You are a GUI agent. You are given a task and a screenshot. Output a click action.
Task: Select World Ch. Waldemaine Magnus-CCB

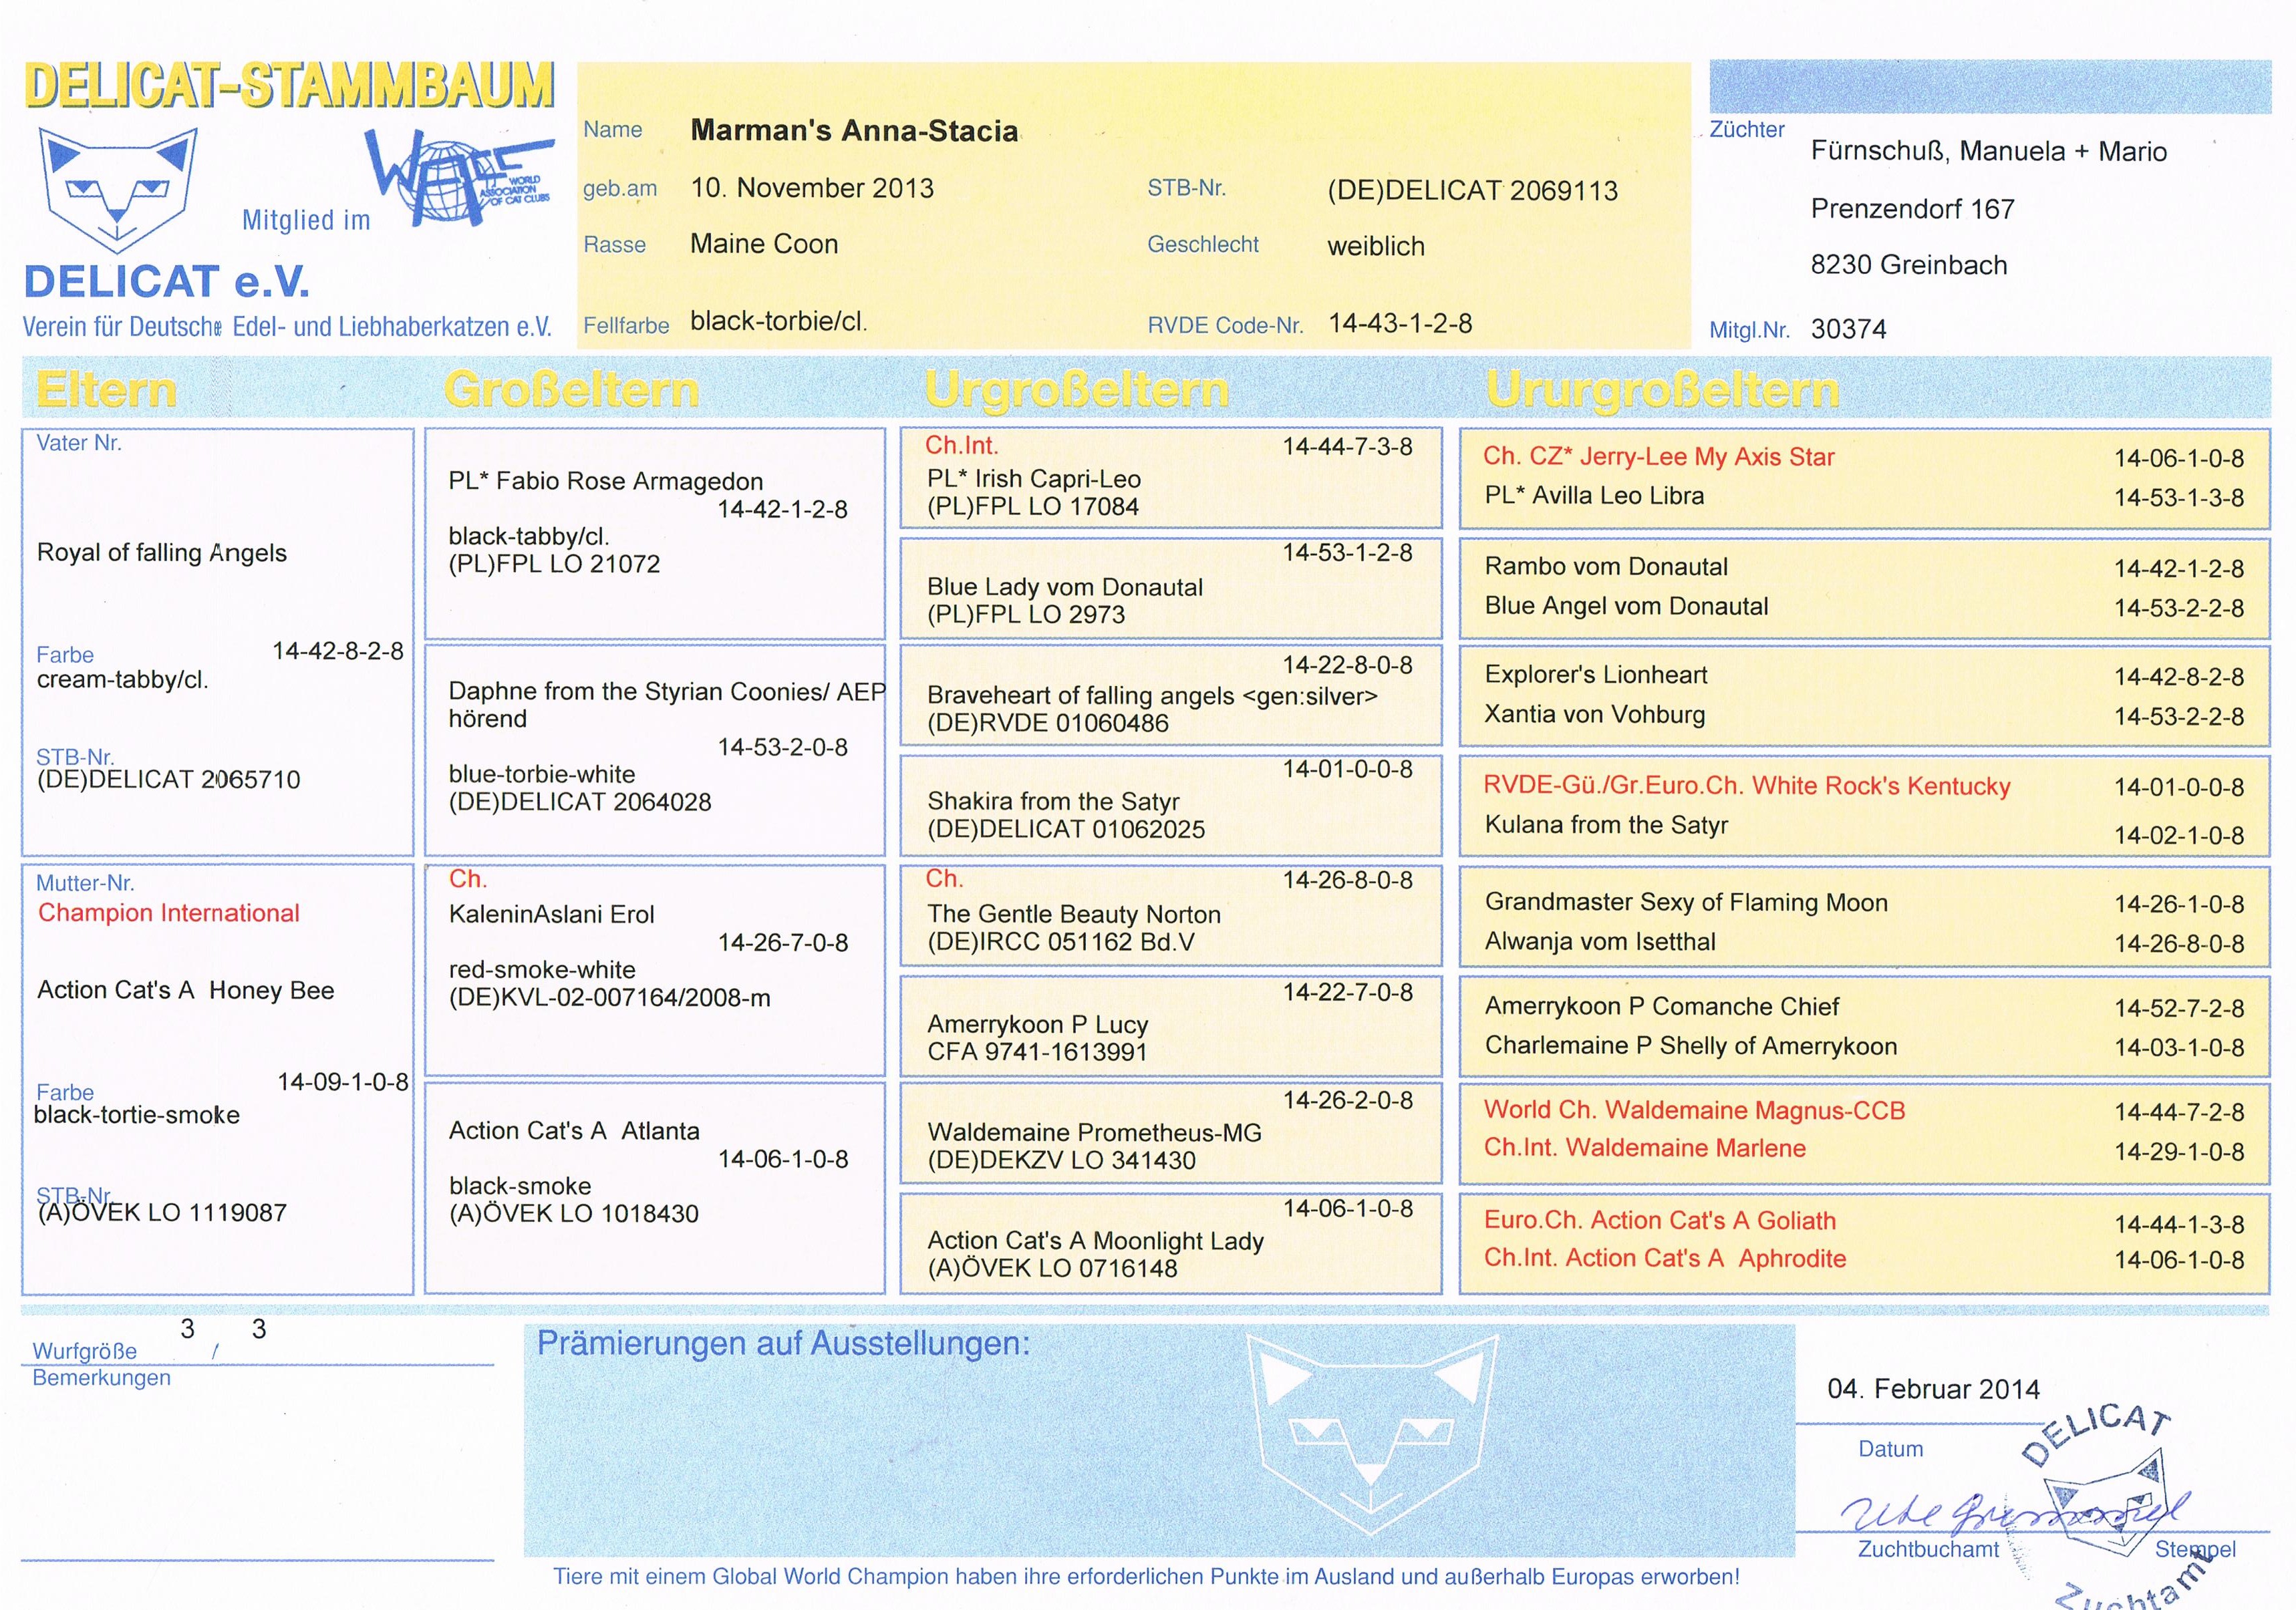tap(1695, 1110)
